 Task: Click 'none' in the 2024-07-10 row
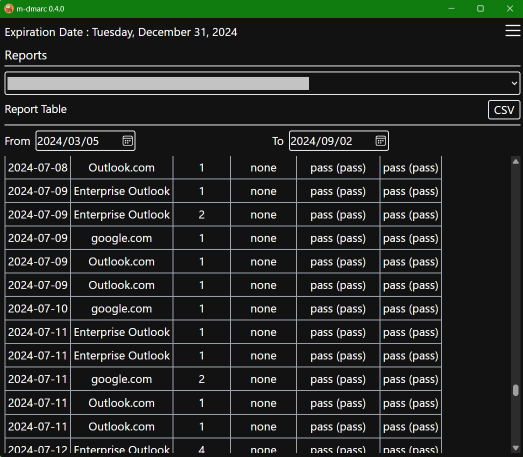(x=263, y=309)
